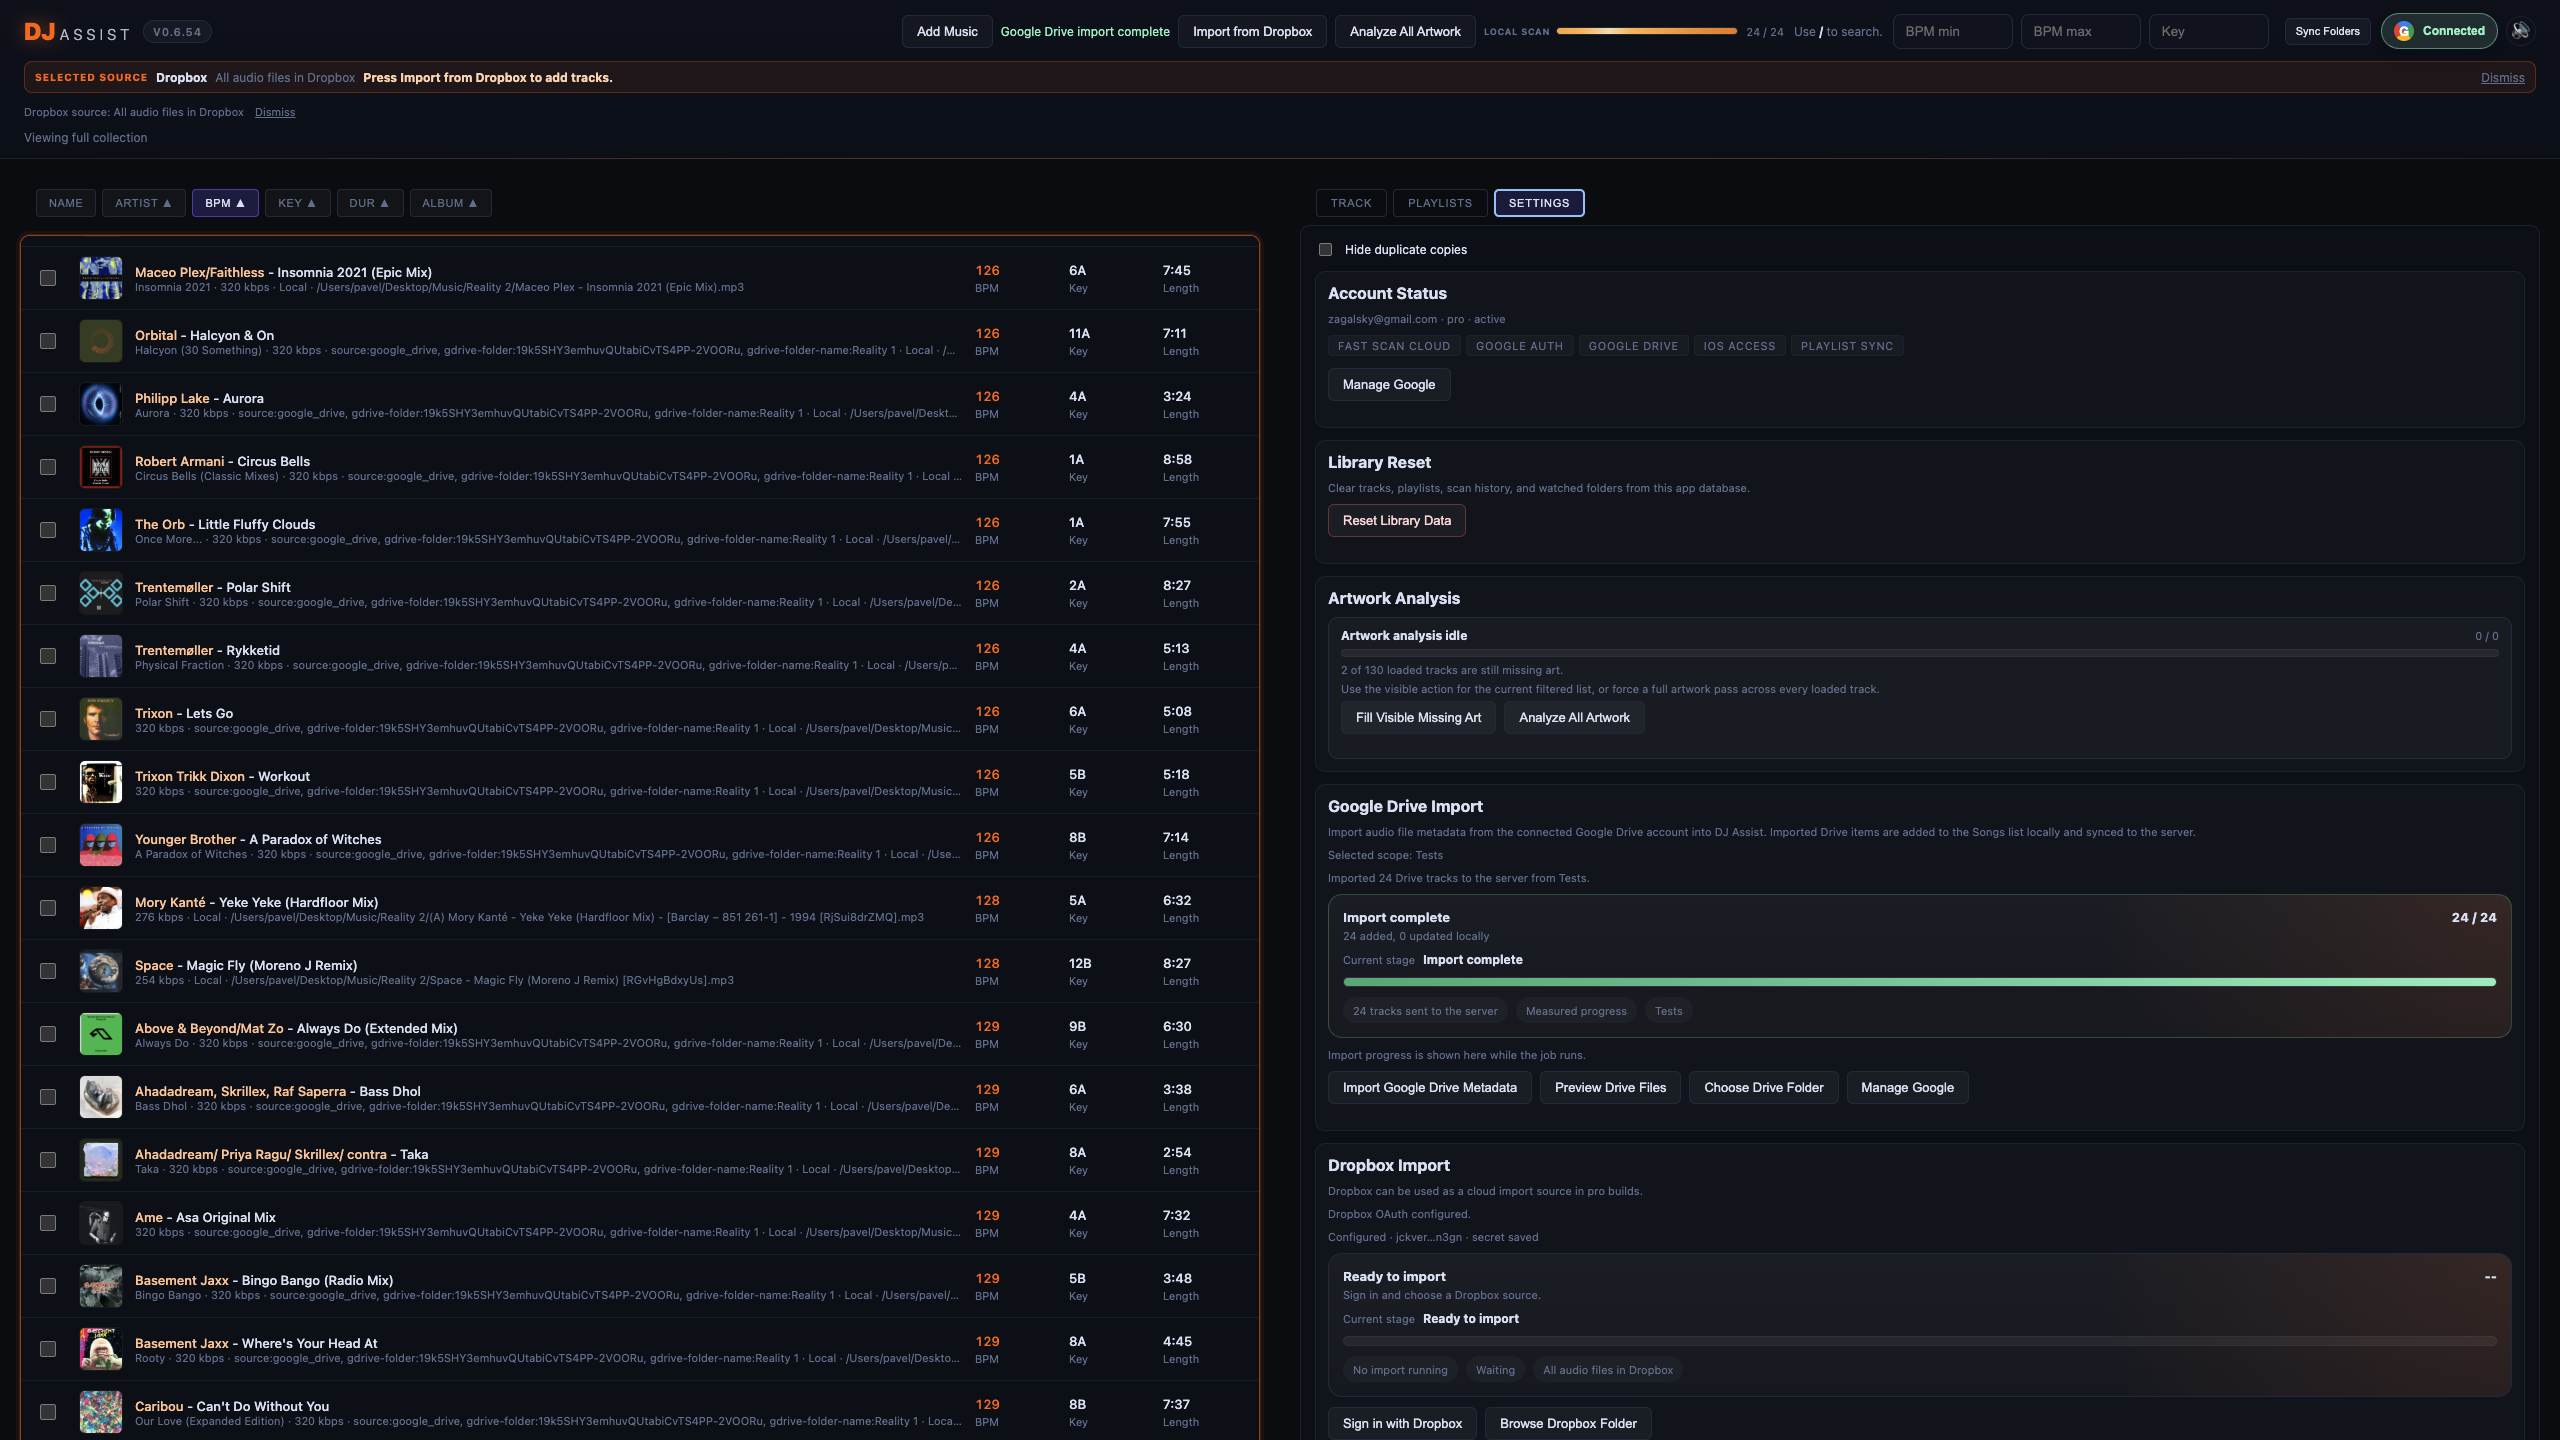Click the Dropbox Ready to import progress bar
This screenshot has height=1440, width=2560.
tap(1919, 1341)
